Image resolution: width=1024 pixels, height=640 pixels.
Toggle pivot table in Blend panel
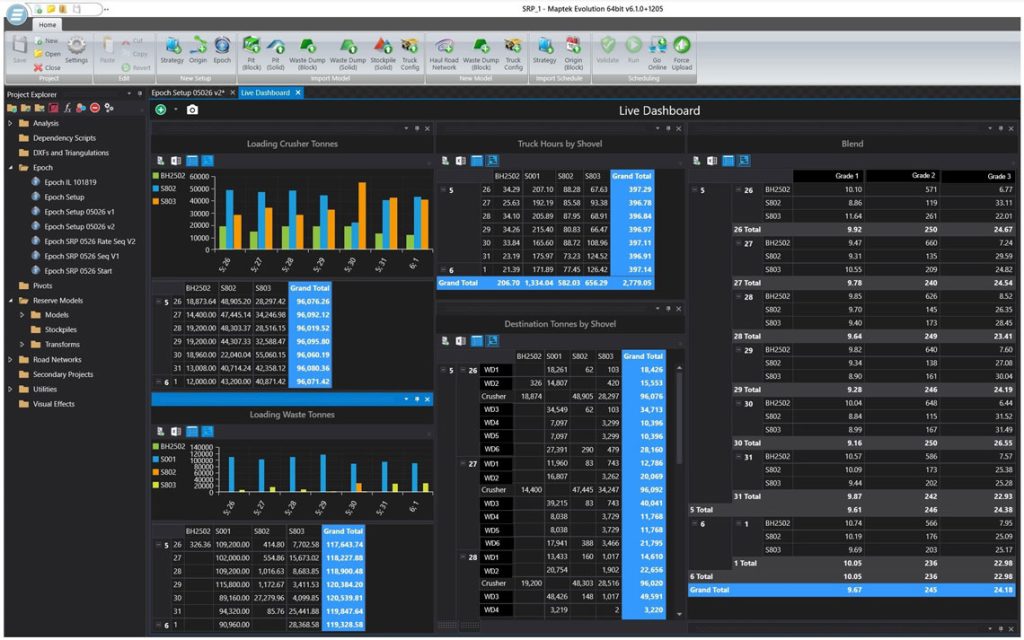[728, 161]
